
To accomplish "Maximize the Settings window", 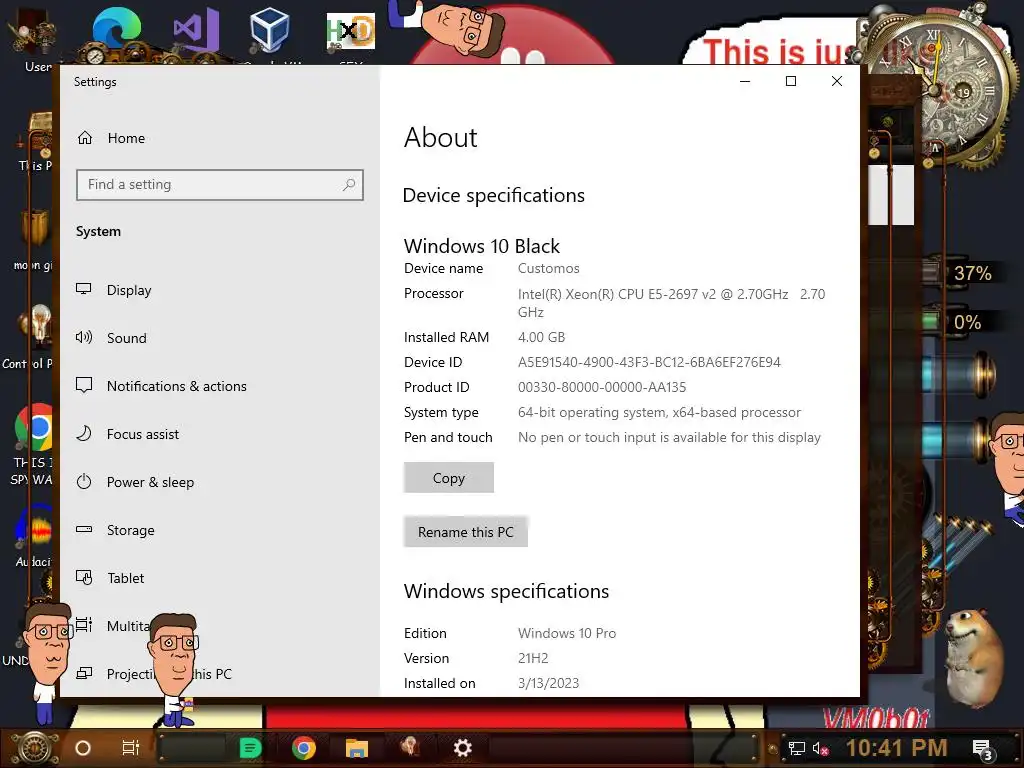I will [791, 81].
